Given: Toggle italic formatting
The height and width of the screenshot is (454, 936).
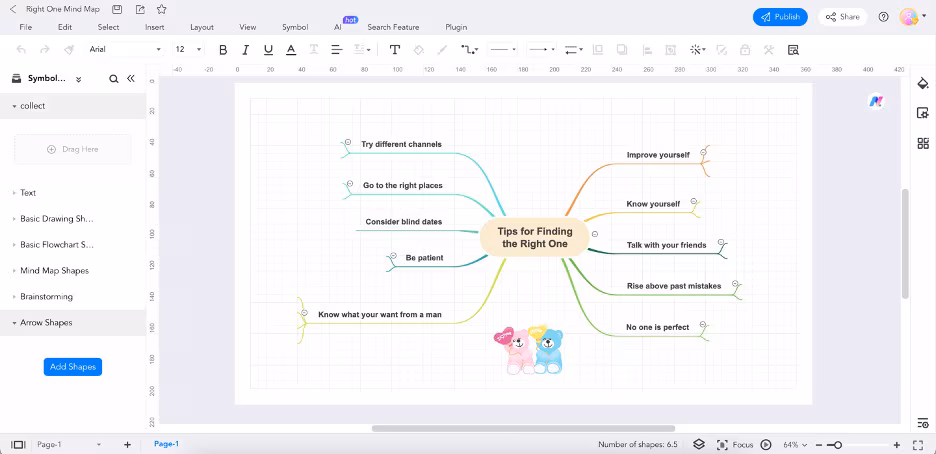Looking at the screenshot, I should pyautogui.click(x=245, y=50).
